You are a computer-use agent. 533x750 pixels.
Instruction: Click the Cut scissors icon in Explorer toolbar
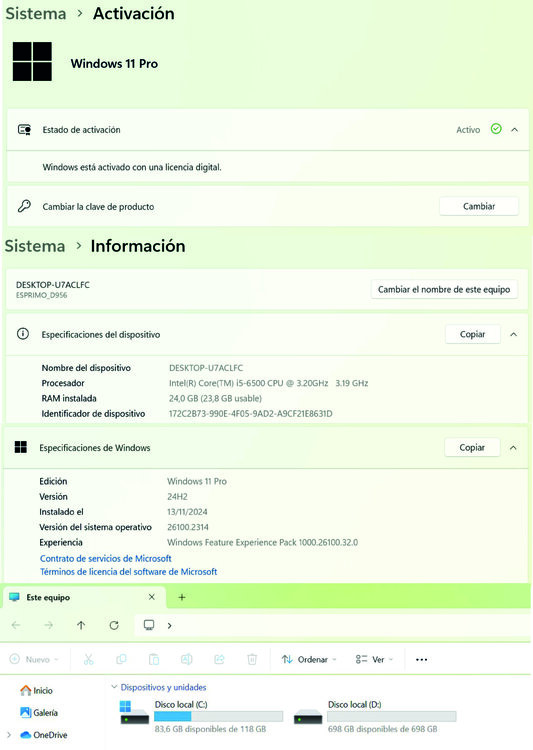click(x=89, y=660)
